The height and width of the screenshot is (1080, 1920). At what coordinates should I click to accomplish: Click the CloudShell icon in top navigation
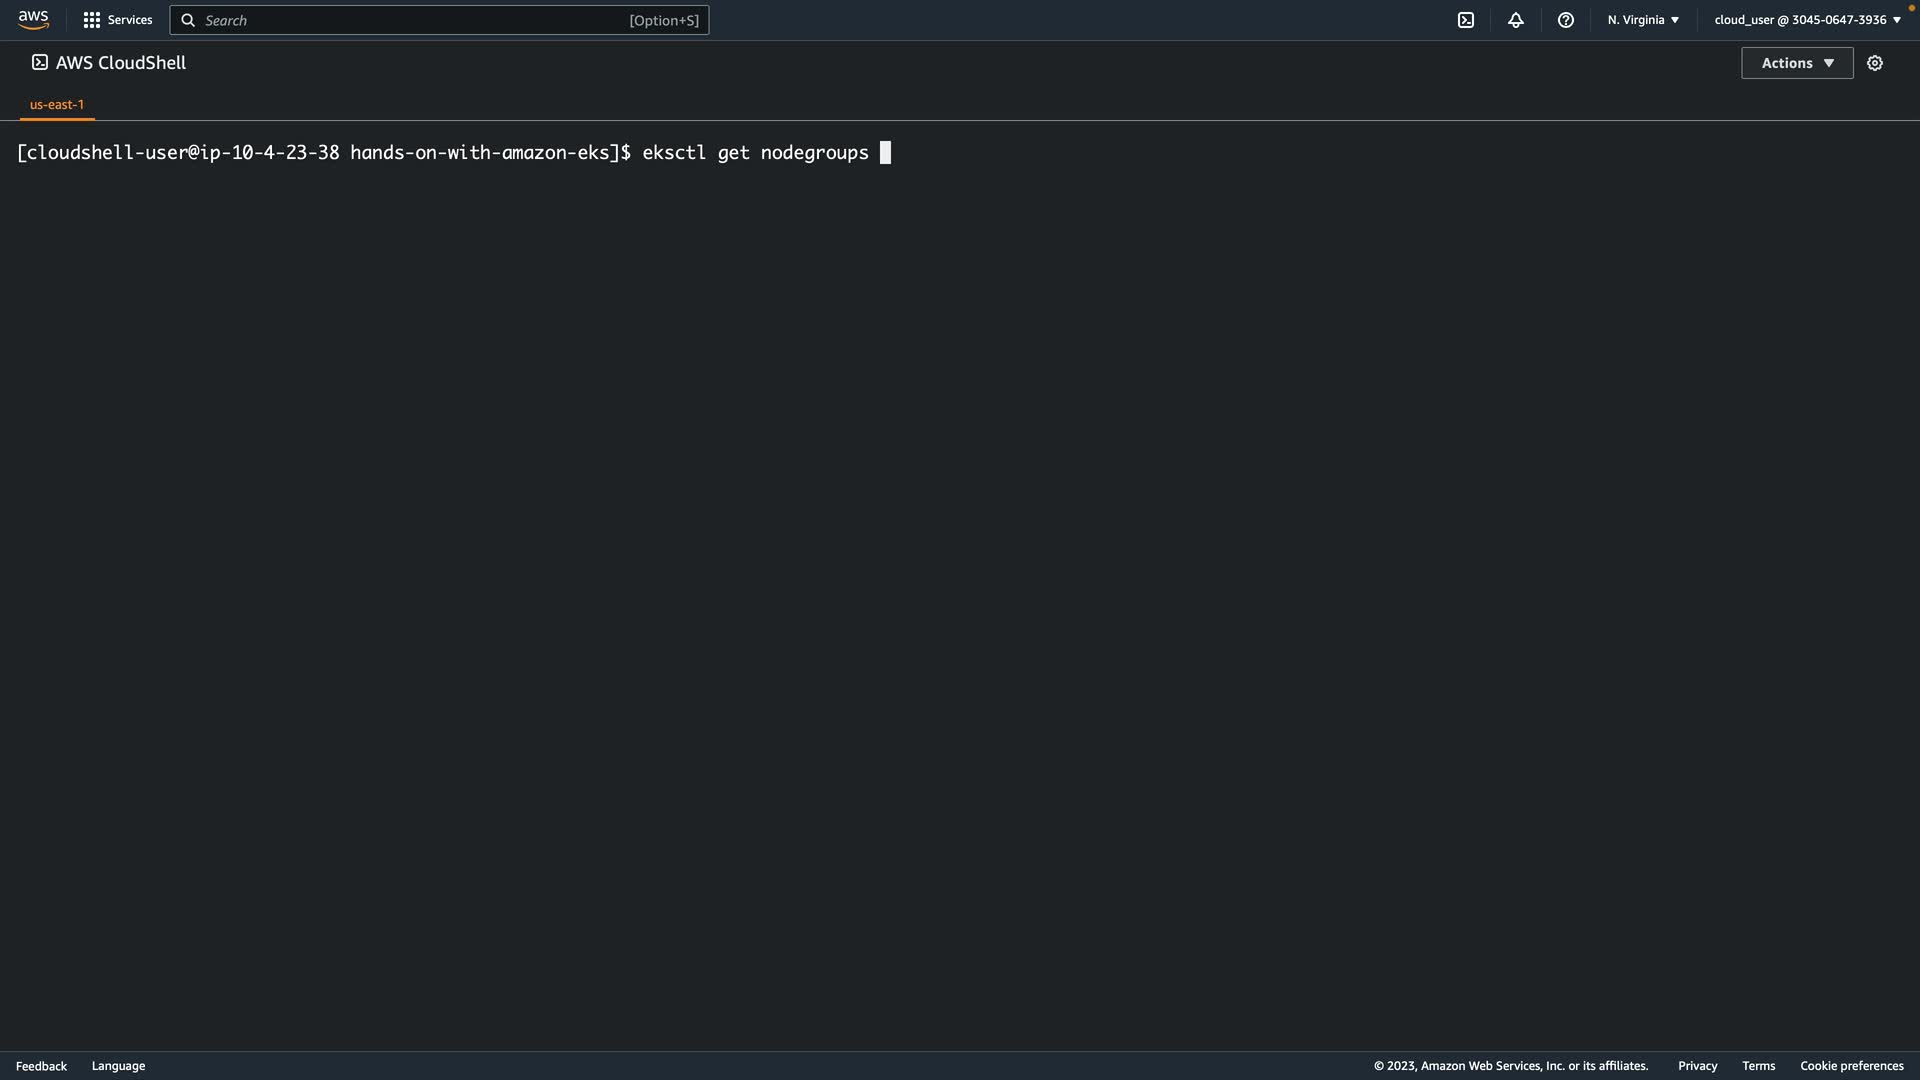(1466, 20)
